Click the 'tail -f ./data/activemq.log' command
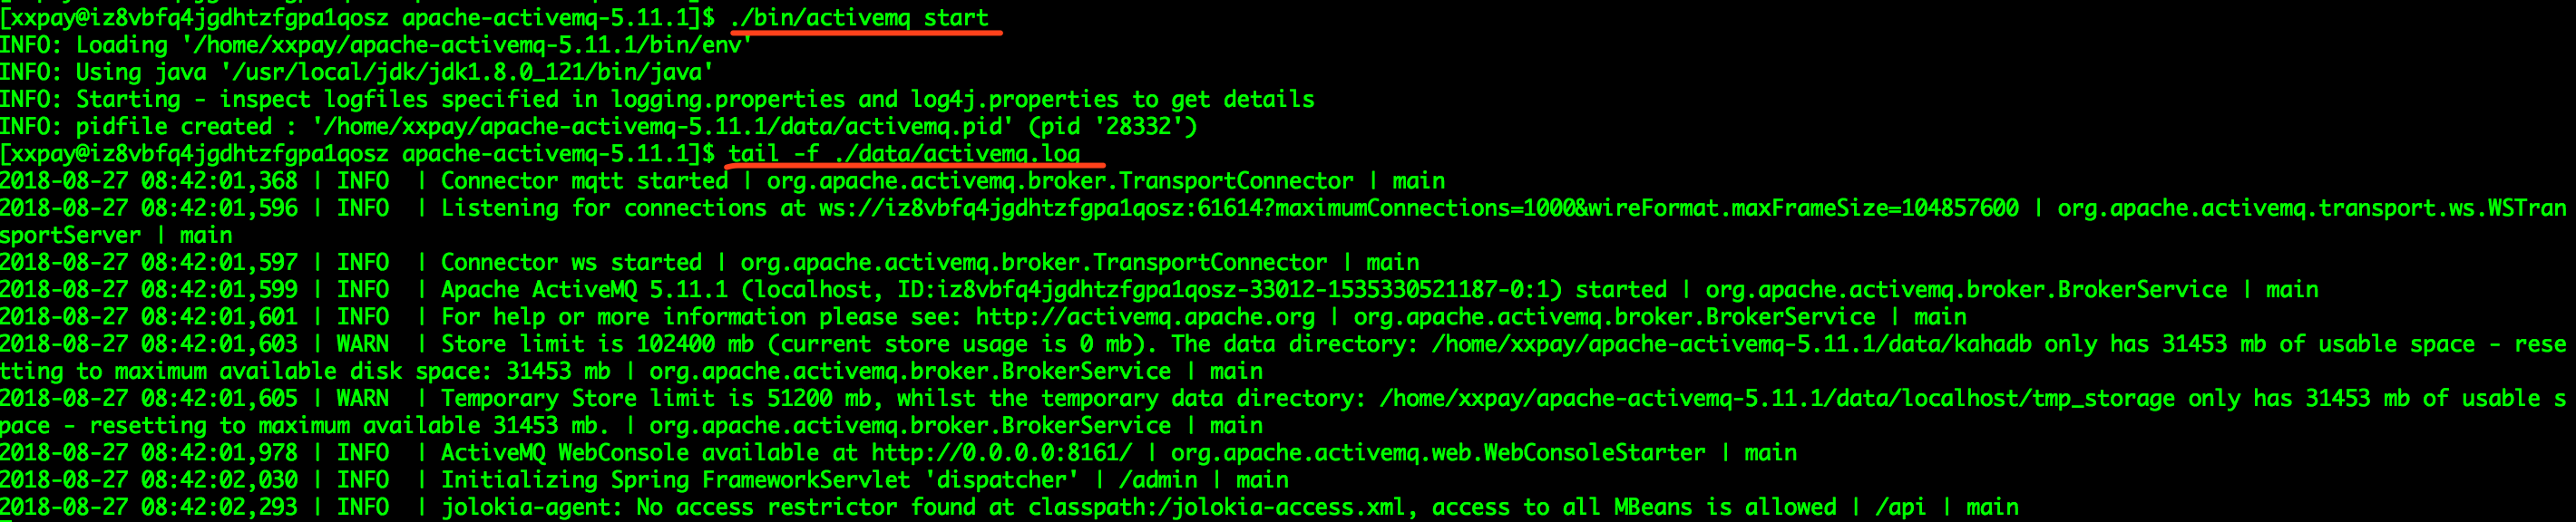Screen dimensions: 2576x522 point(904,153)
